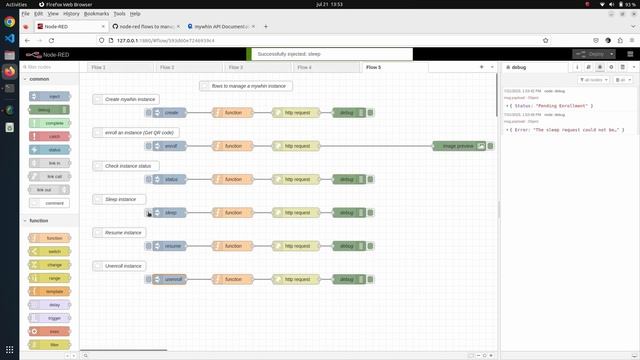This screenshot has width=640, height=360.
Task: Reload the page in Firefox
Action: [x=51, y=40]
